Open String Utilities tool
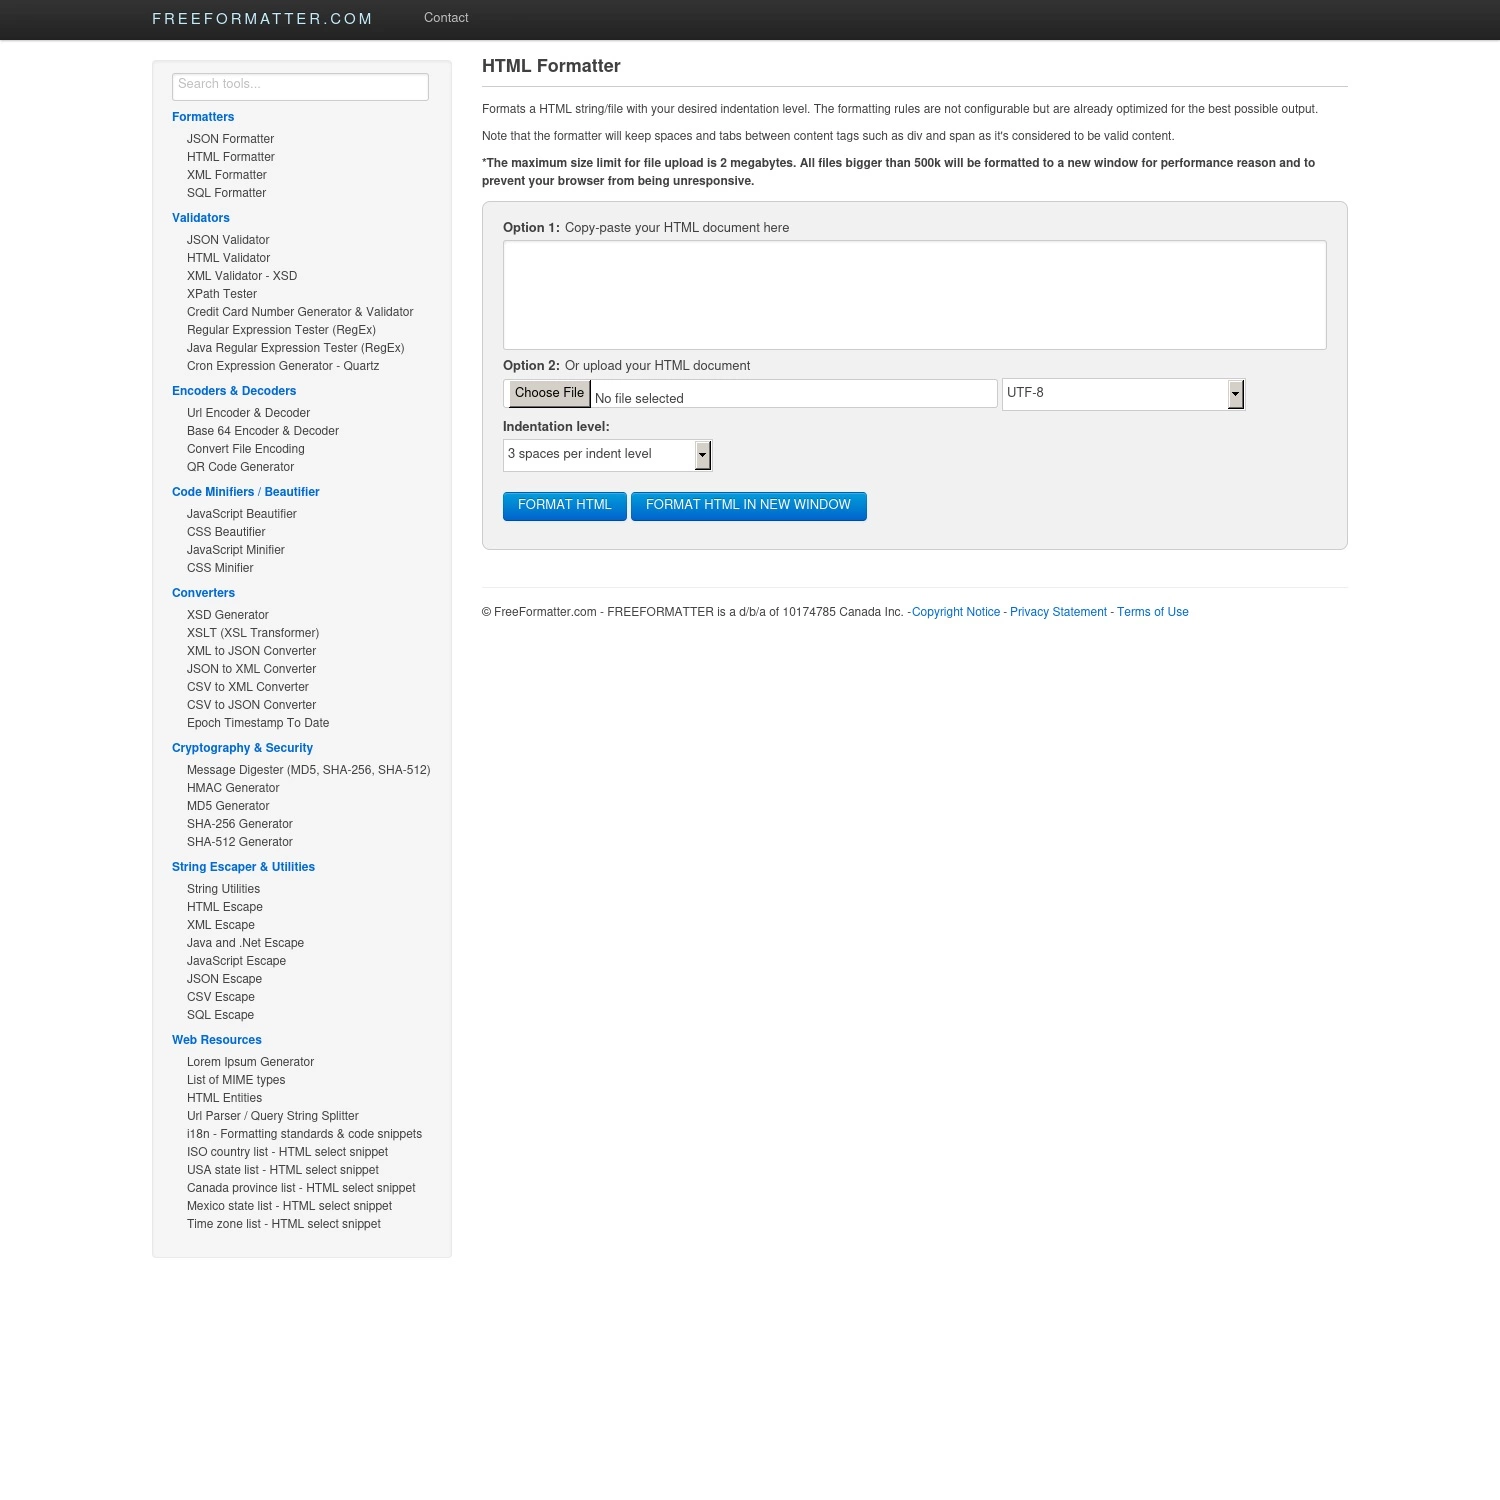The image size is (1500, 1500). point(223,889)
